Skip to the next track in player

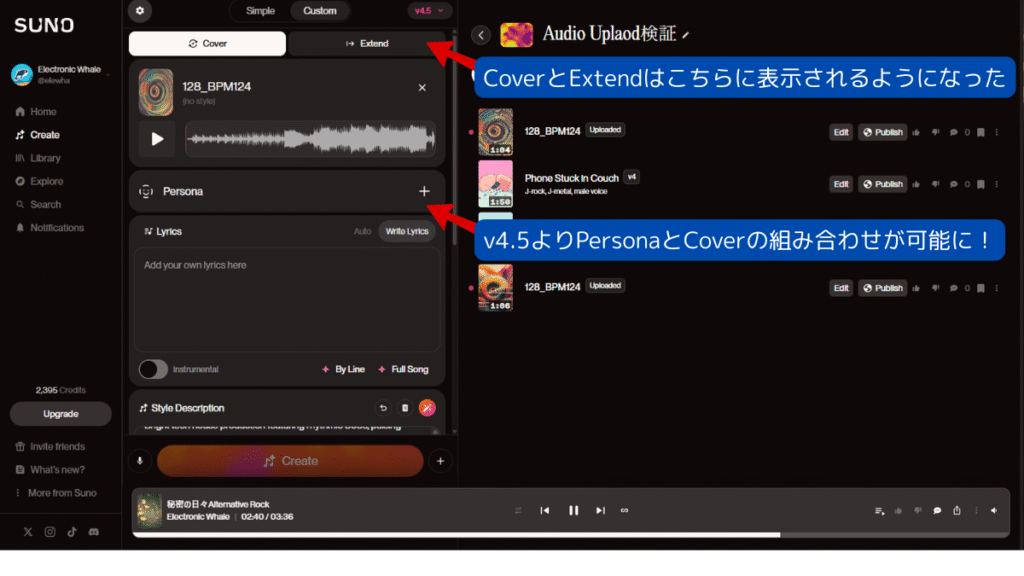point(600,511)
